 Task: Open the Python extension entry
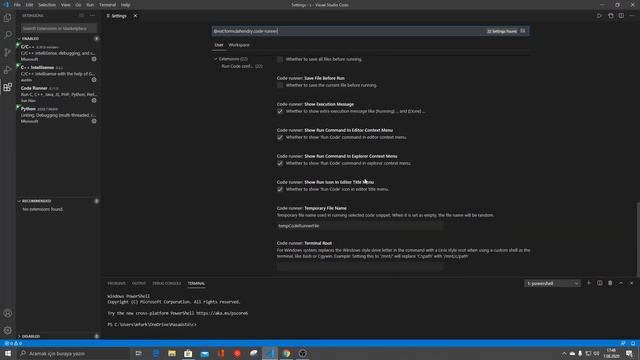[x=58, y=115]
